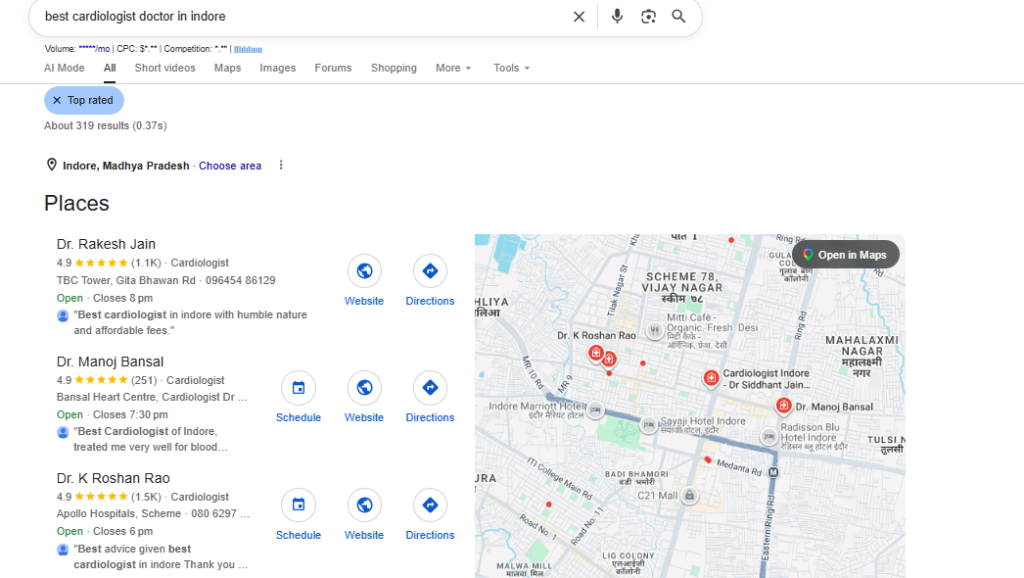The width and height of the screenshot is (1024, 578).
Task: Click the Choose area link
Action: click(230, 166)
